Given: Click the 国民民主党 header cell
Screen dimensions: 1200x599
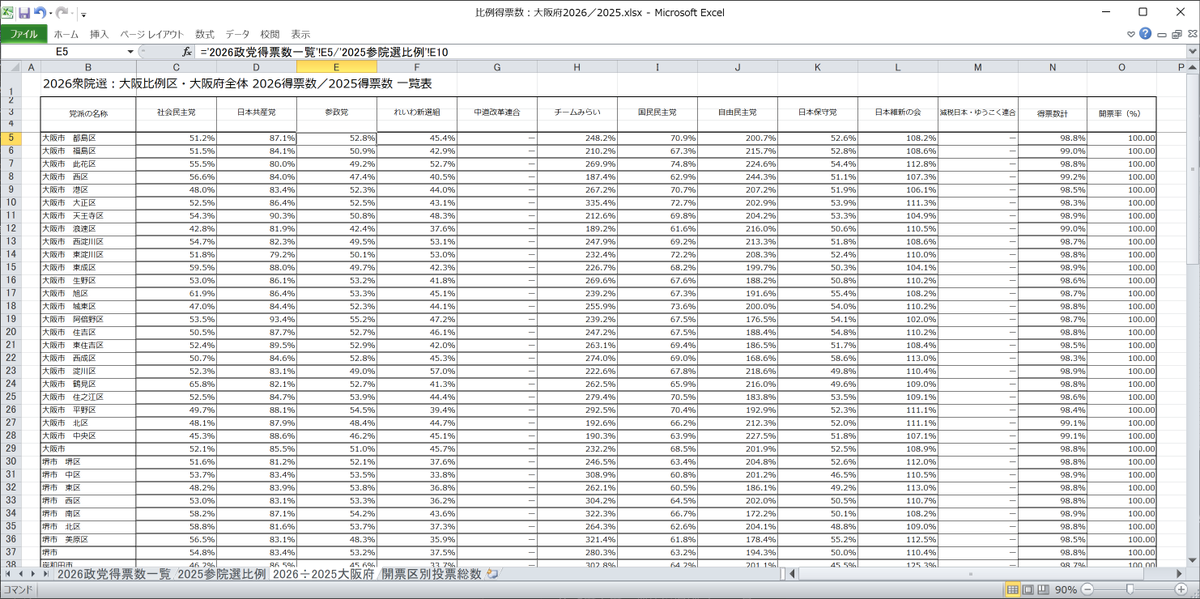Looking at the screenshot, I should (x=657, y=113).
